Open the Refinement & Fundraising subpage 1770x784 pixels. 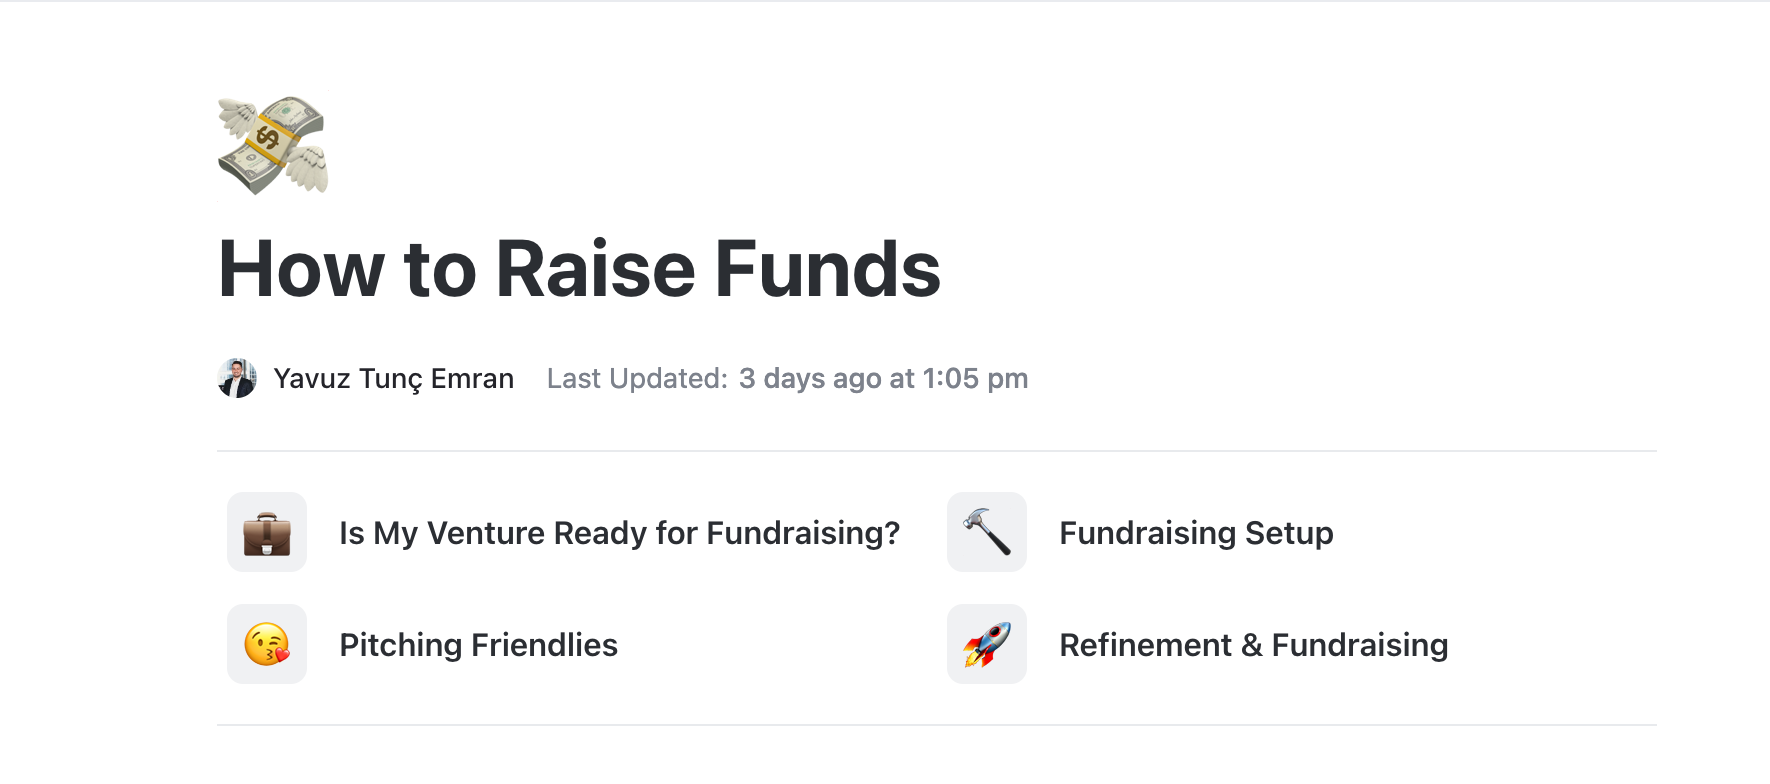click(1254, 645)
